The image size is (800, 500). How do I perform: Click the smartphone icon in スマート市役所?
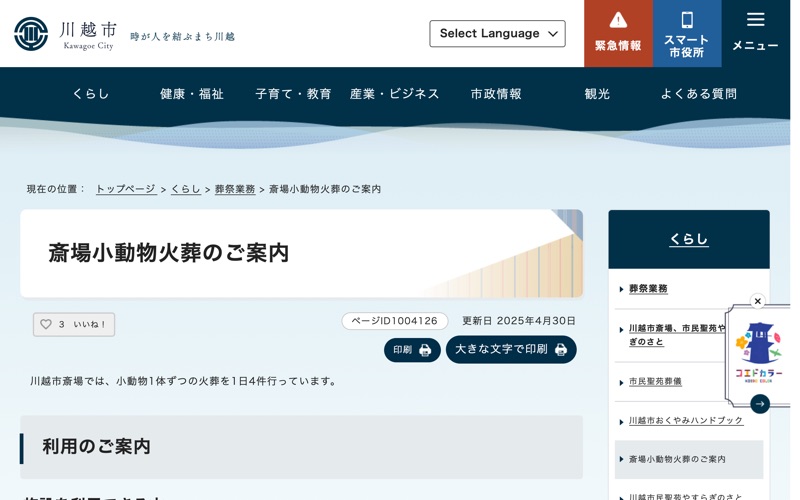(687, 20)
